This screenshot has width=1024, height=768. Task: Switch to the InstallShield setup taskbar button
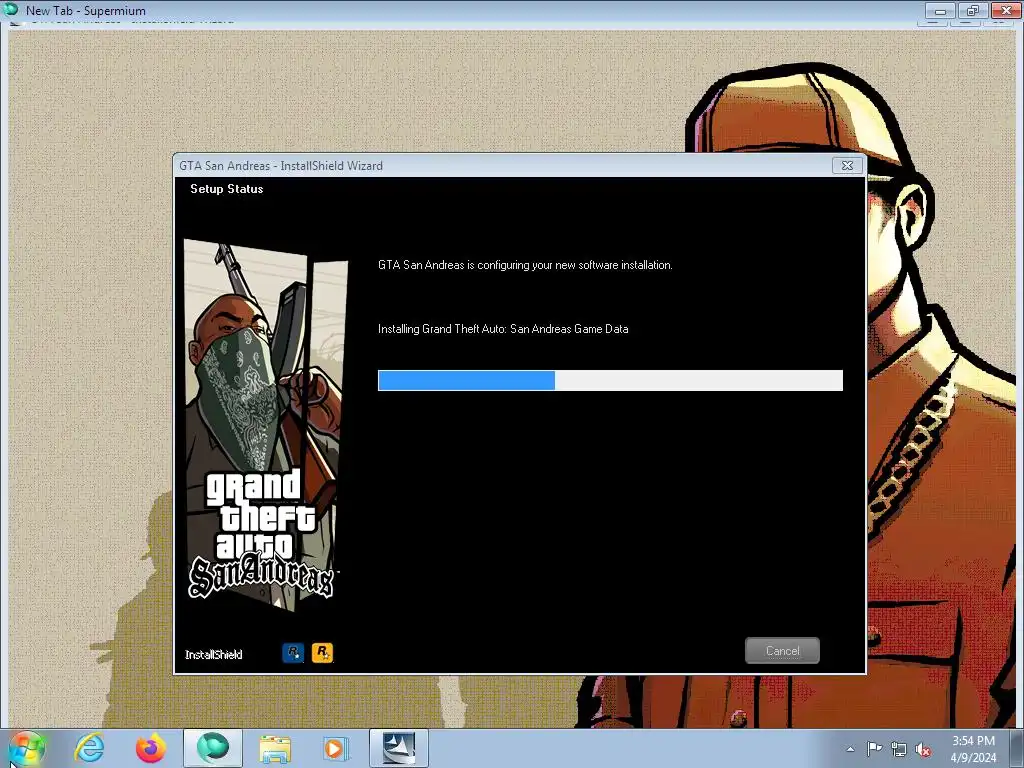tap(398, 748)
